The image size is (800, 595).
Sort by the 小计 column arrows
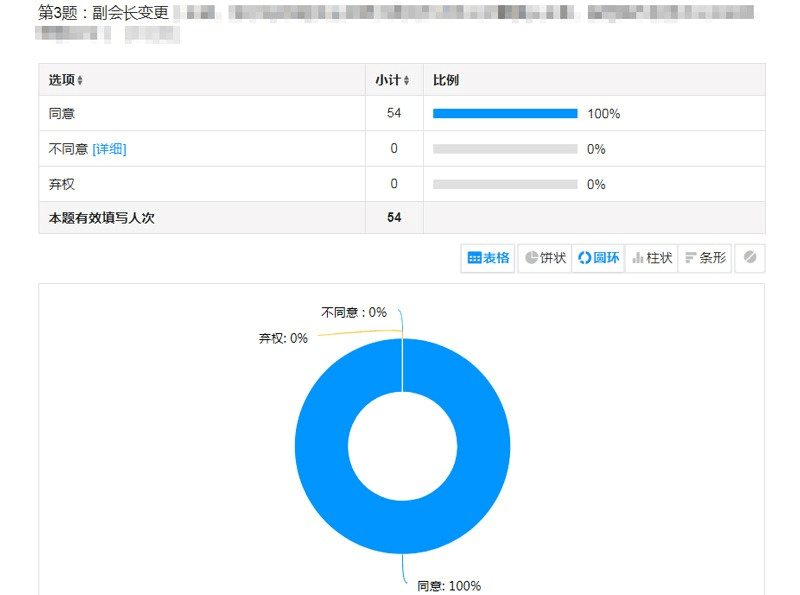coord(406,80)
